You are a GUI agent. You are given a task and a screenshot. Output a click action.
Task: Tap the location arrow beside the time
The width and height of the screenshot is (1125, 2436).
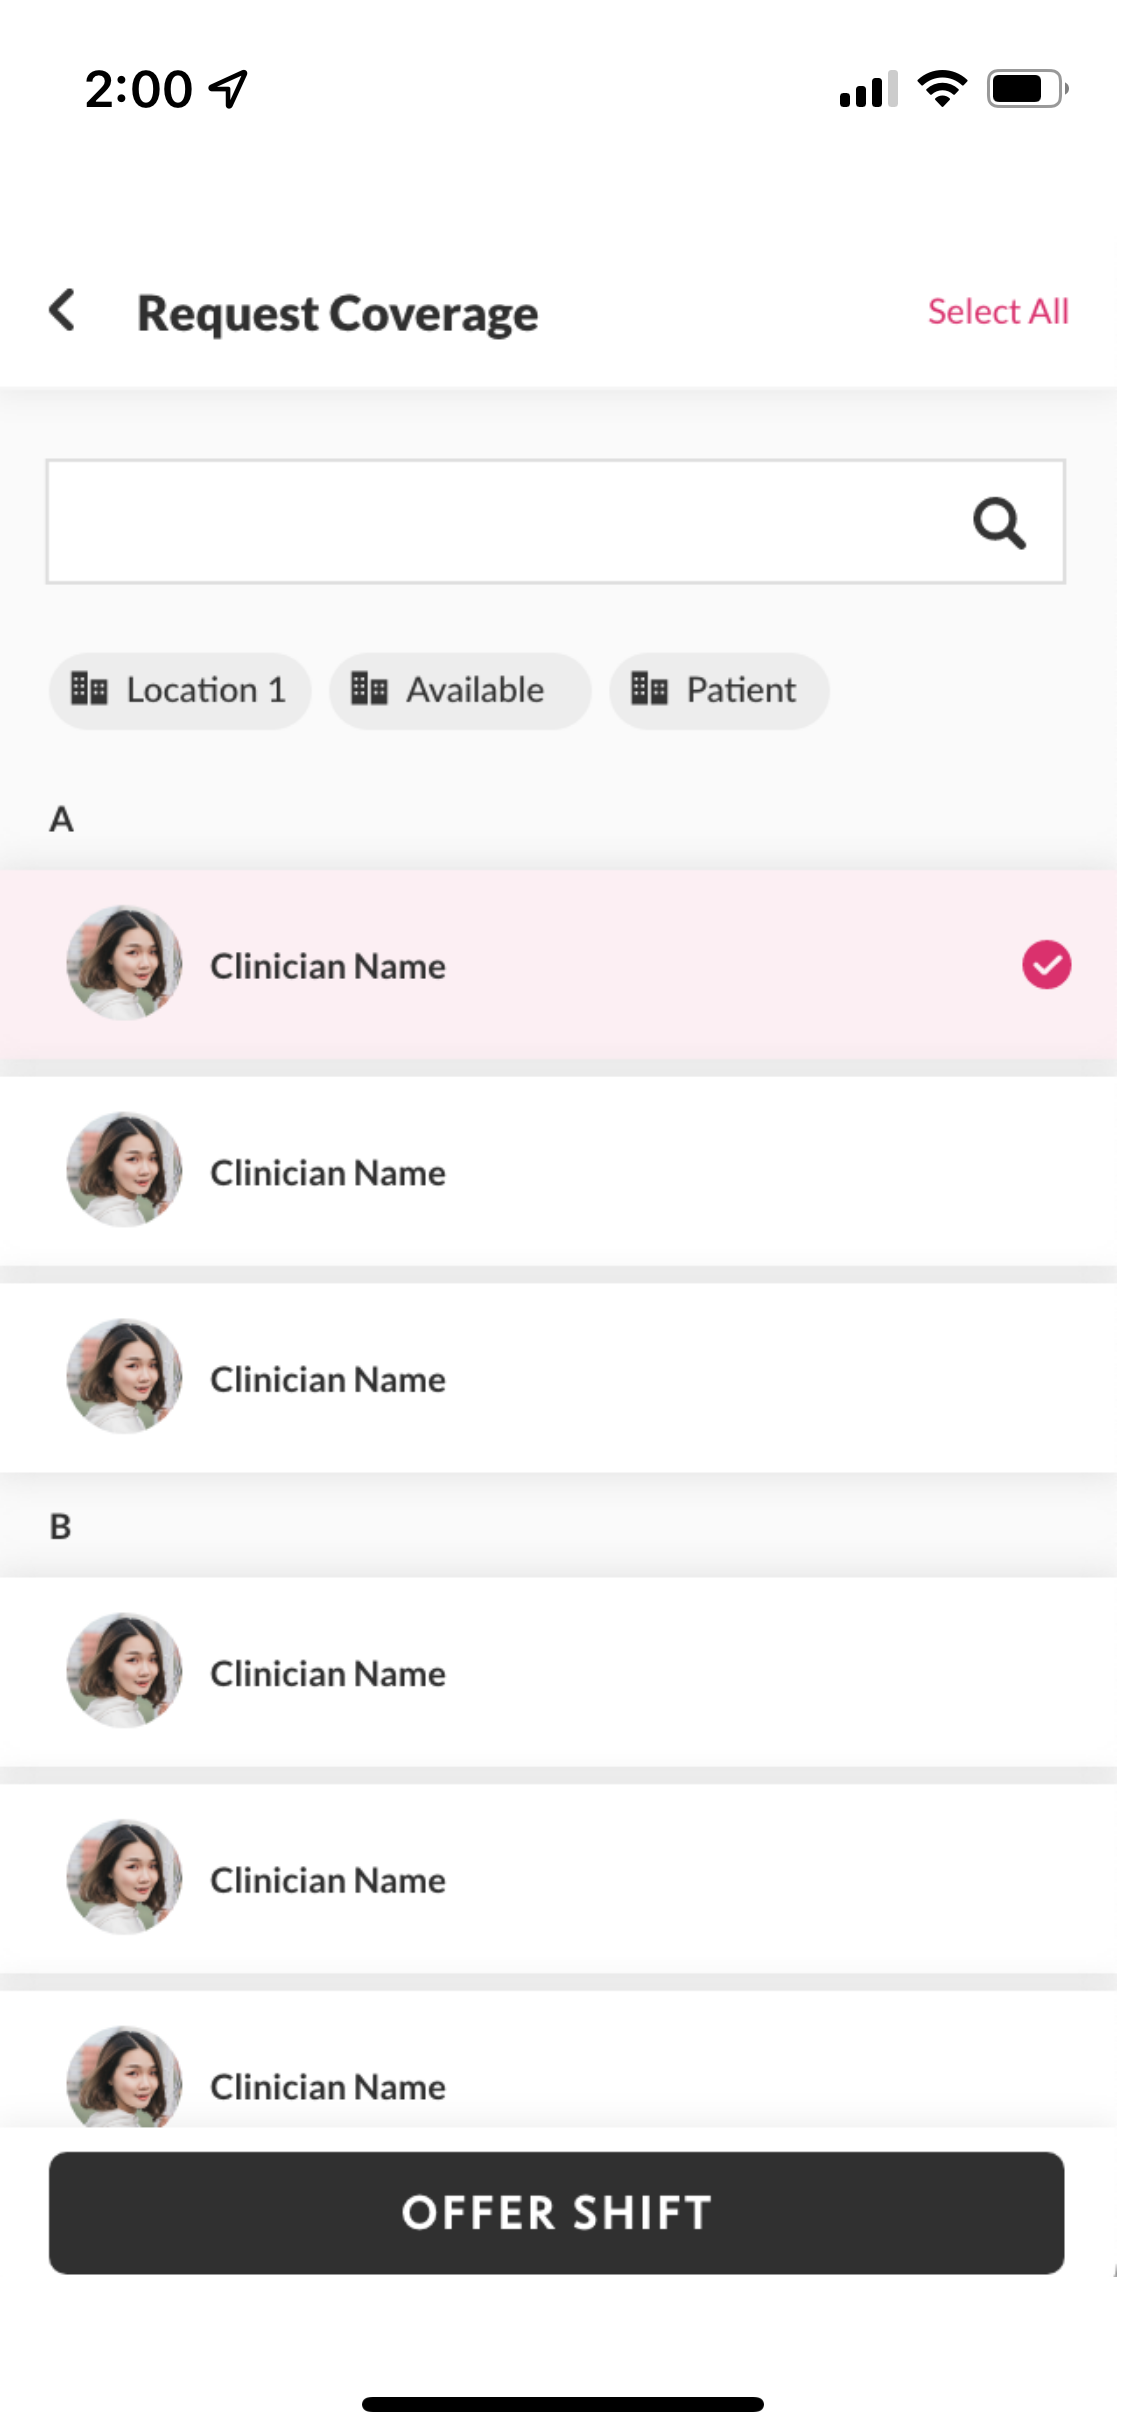click(229, 89)
